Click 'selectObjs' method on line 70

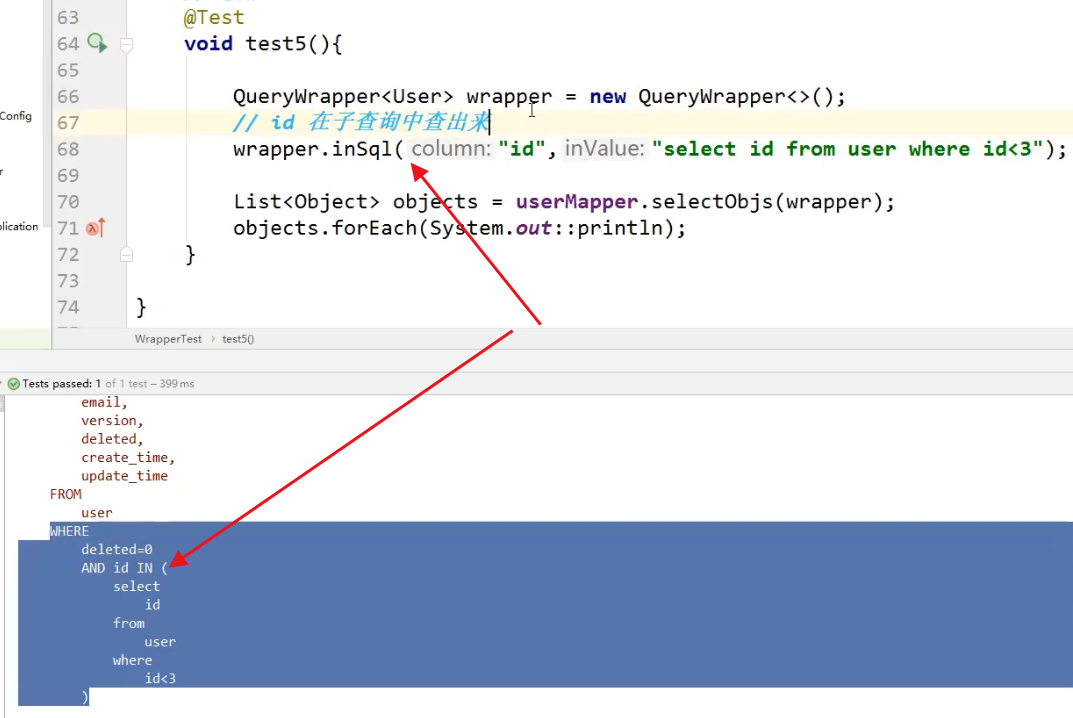click(712, 202)
